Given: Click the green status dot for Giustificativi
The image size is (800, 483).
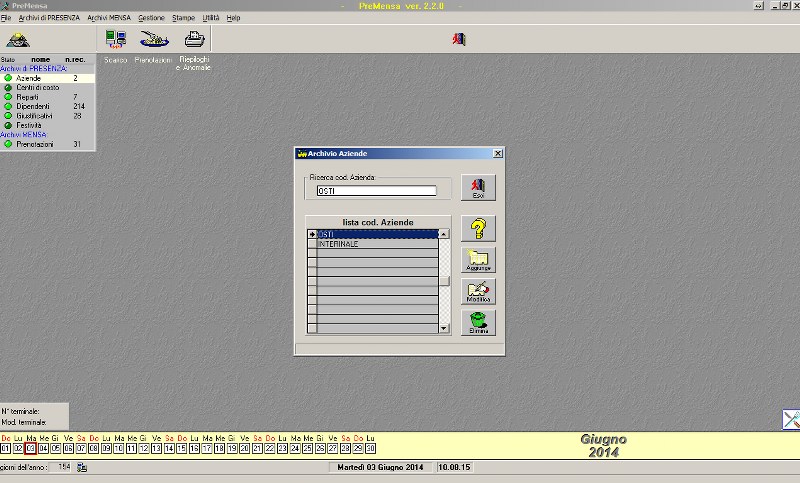Looking at the screenshot, I should [x=8, y=116].
